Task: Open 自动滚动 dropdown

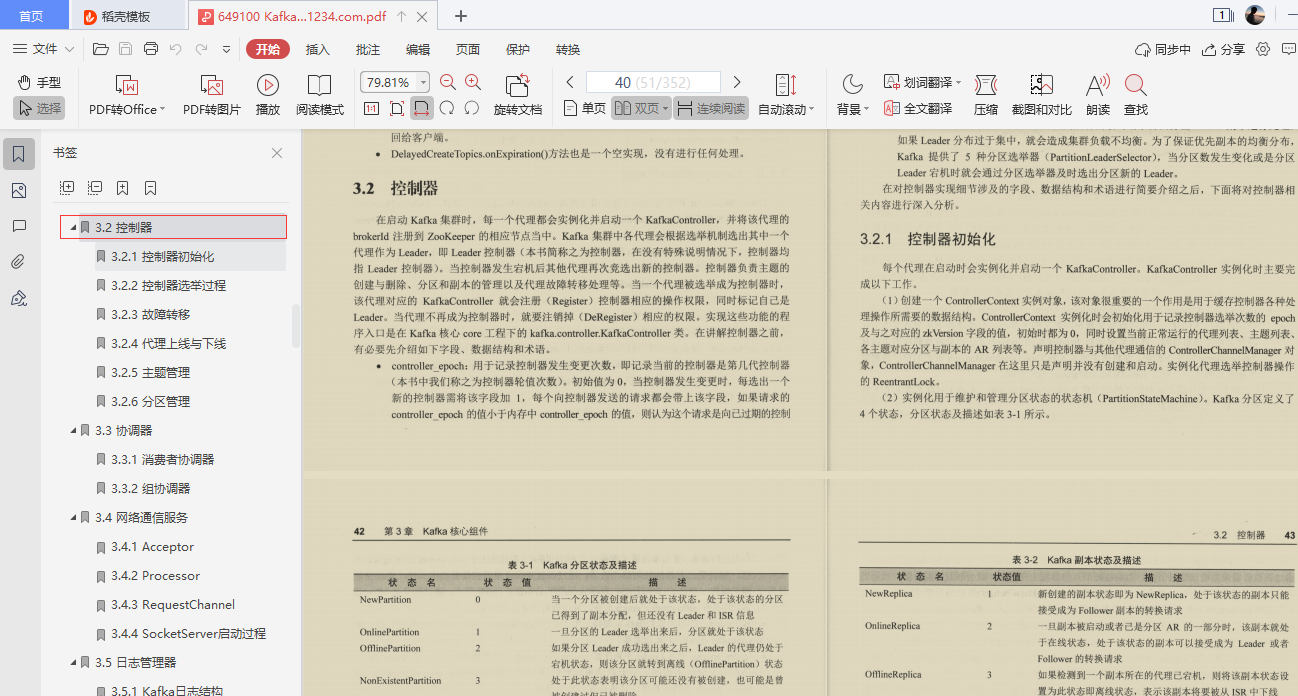Action: 786,109
